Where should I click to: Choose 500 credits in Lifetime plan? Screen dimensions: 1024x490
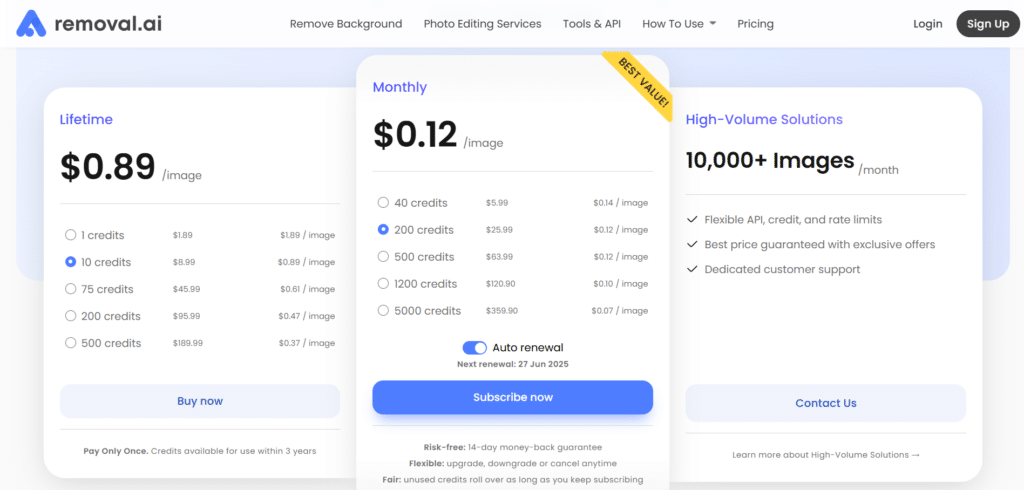[x=71, y=343]
